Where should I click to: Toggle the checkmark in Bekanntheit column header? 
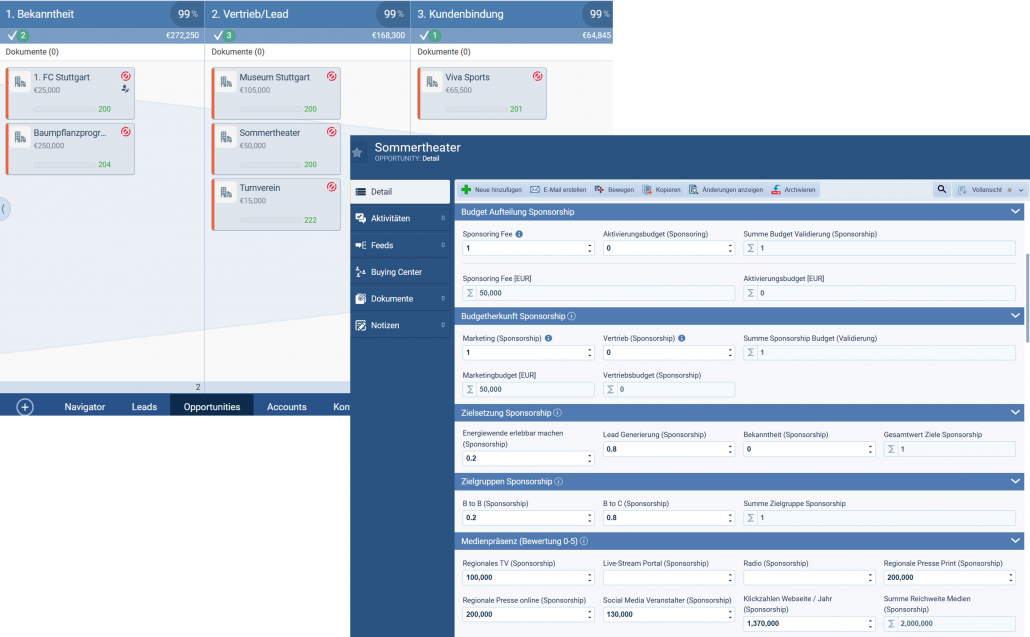pyautogui.click(x=12, y=35)
